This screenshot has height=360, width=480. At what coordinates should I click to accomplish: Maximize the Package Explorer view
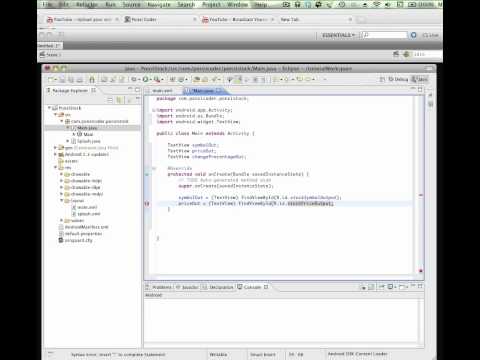tap(137, 90)
